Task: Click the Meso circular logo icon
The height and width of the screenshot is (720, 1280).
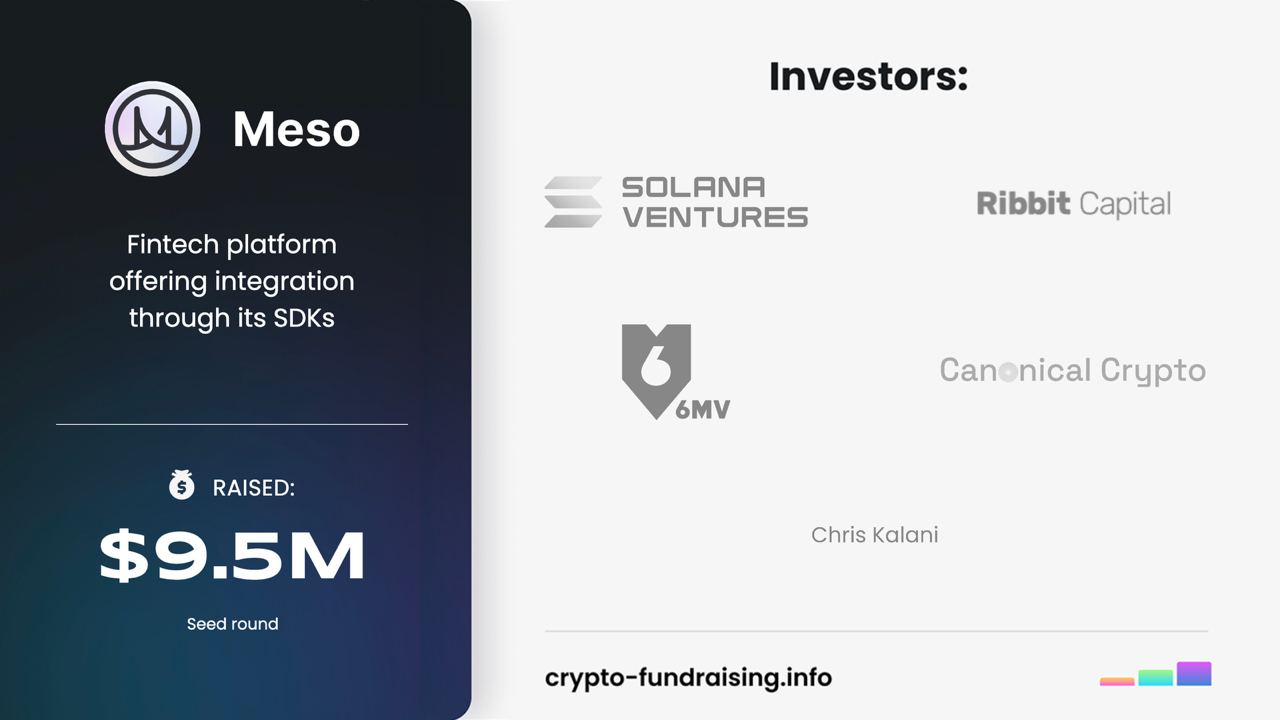Action: (x=153, y=129)
